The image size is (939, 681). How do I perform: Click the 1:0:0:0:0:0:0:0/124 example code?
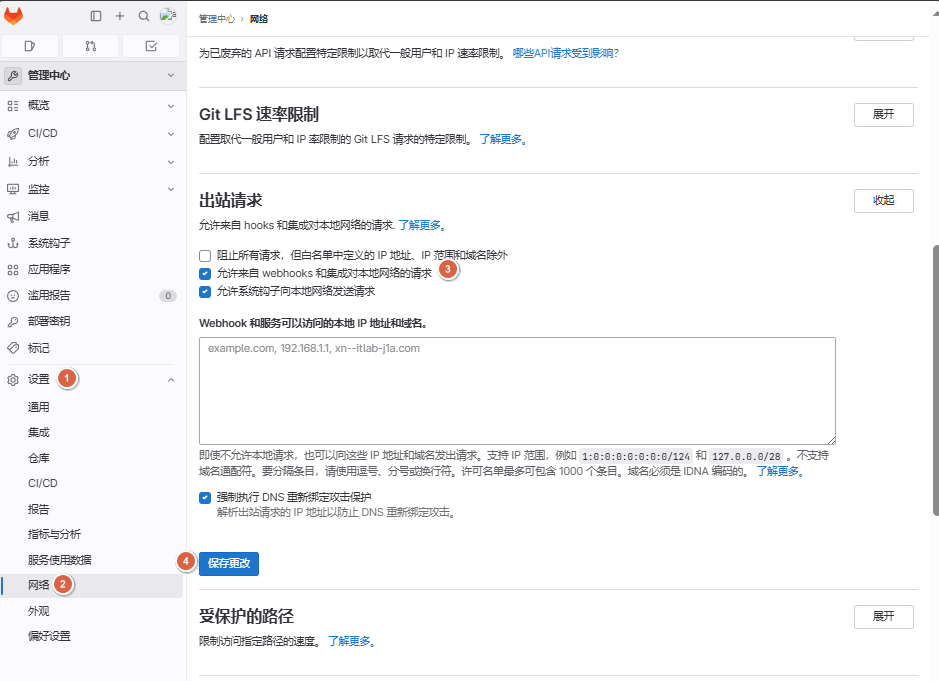click(636, 456)
